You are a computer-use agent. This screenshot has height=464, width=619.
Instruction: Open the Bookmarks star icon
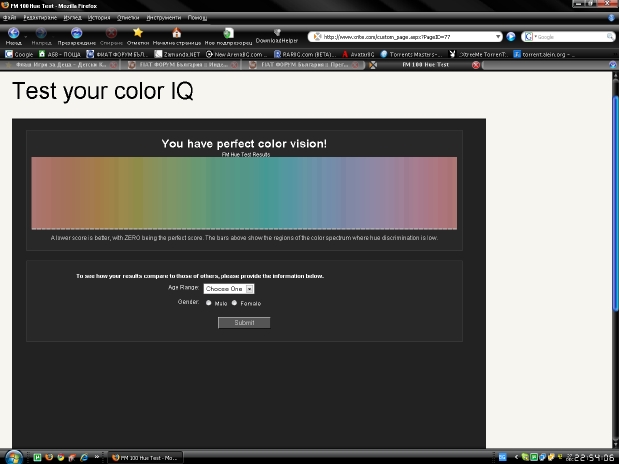click(138, 33)
